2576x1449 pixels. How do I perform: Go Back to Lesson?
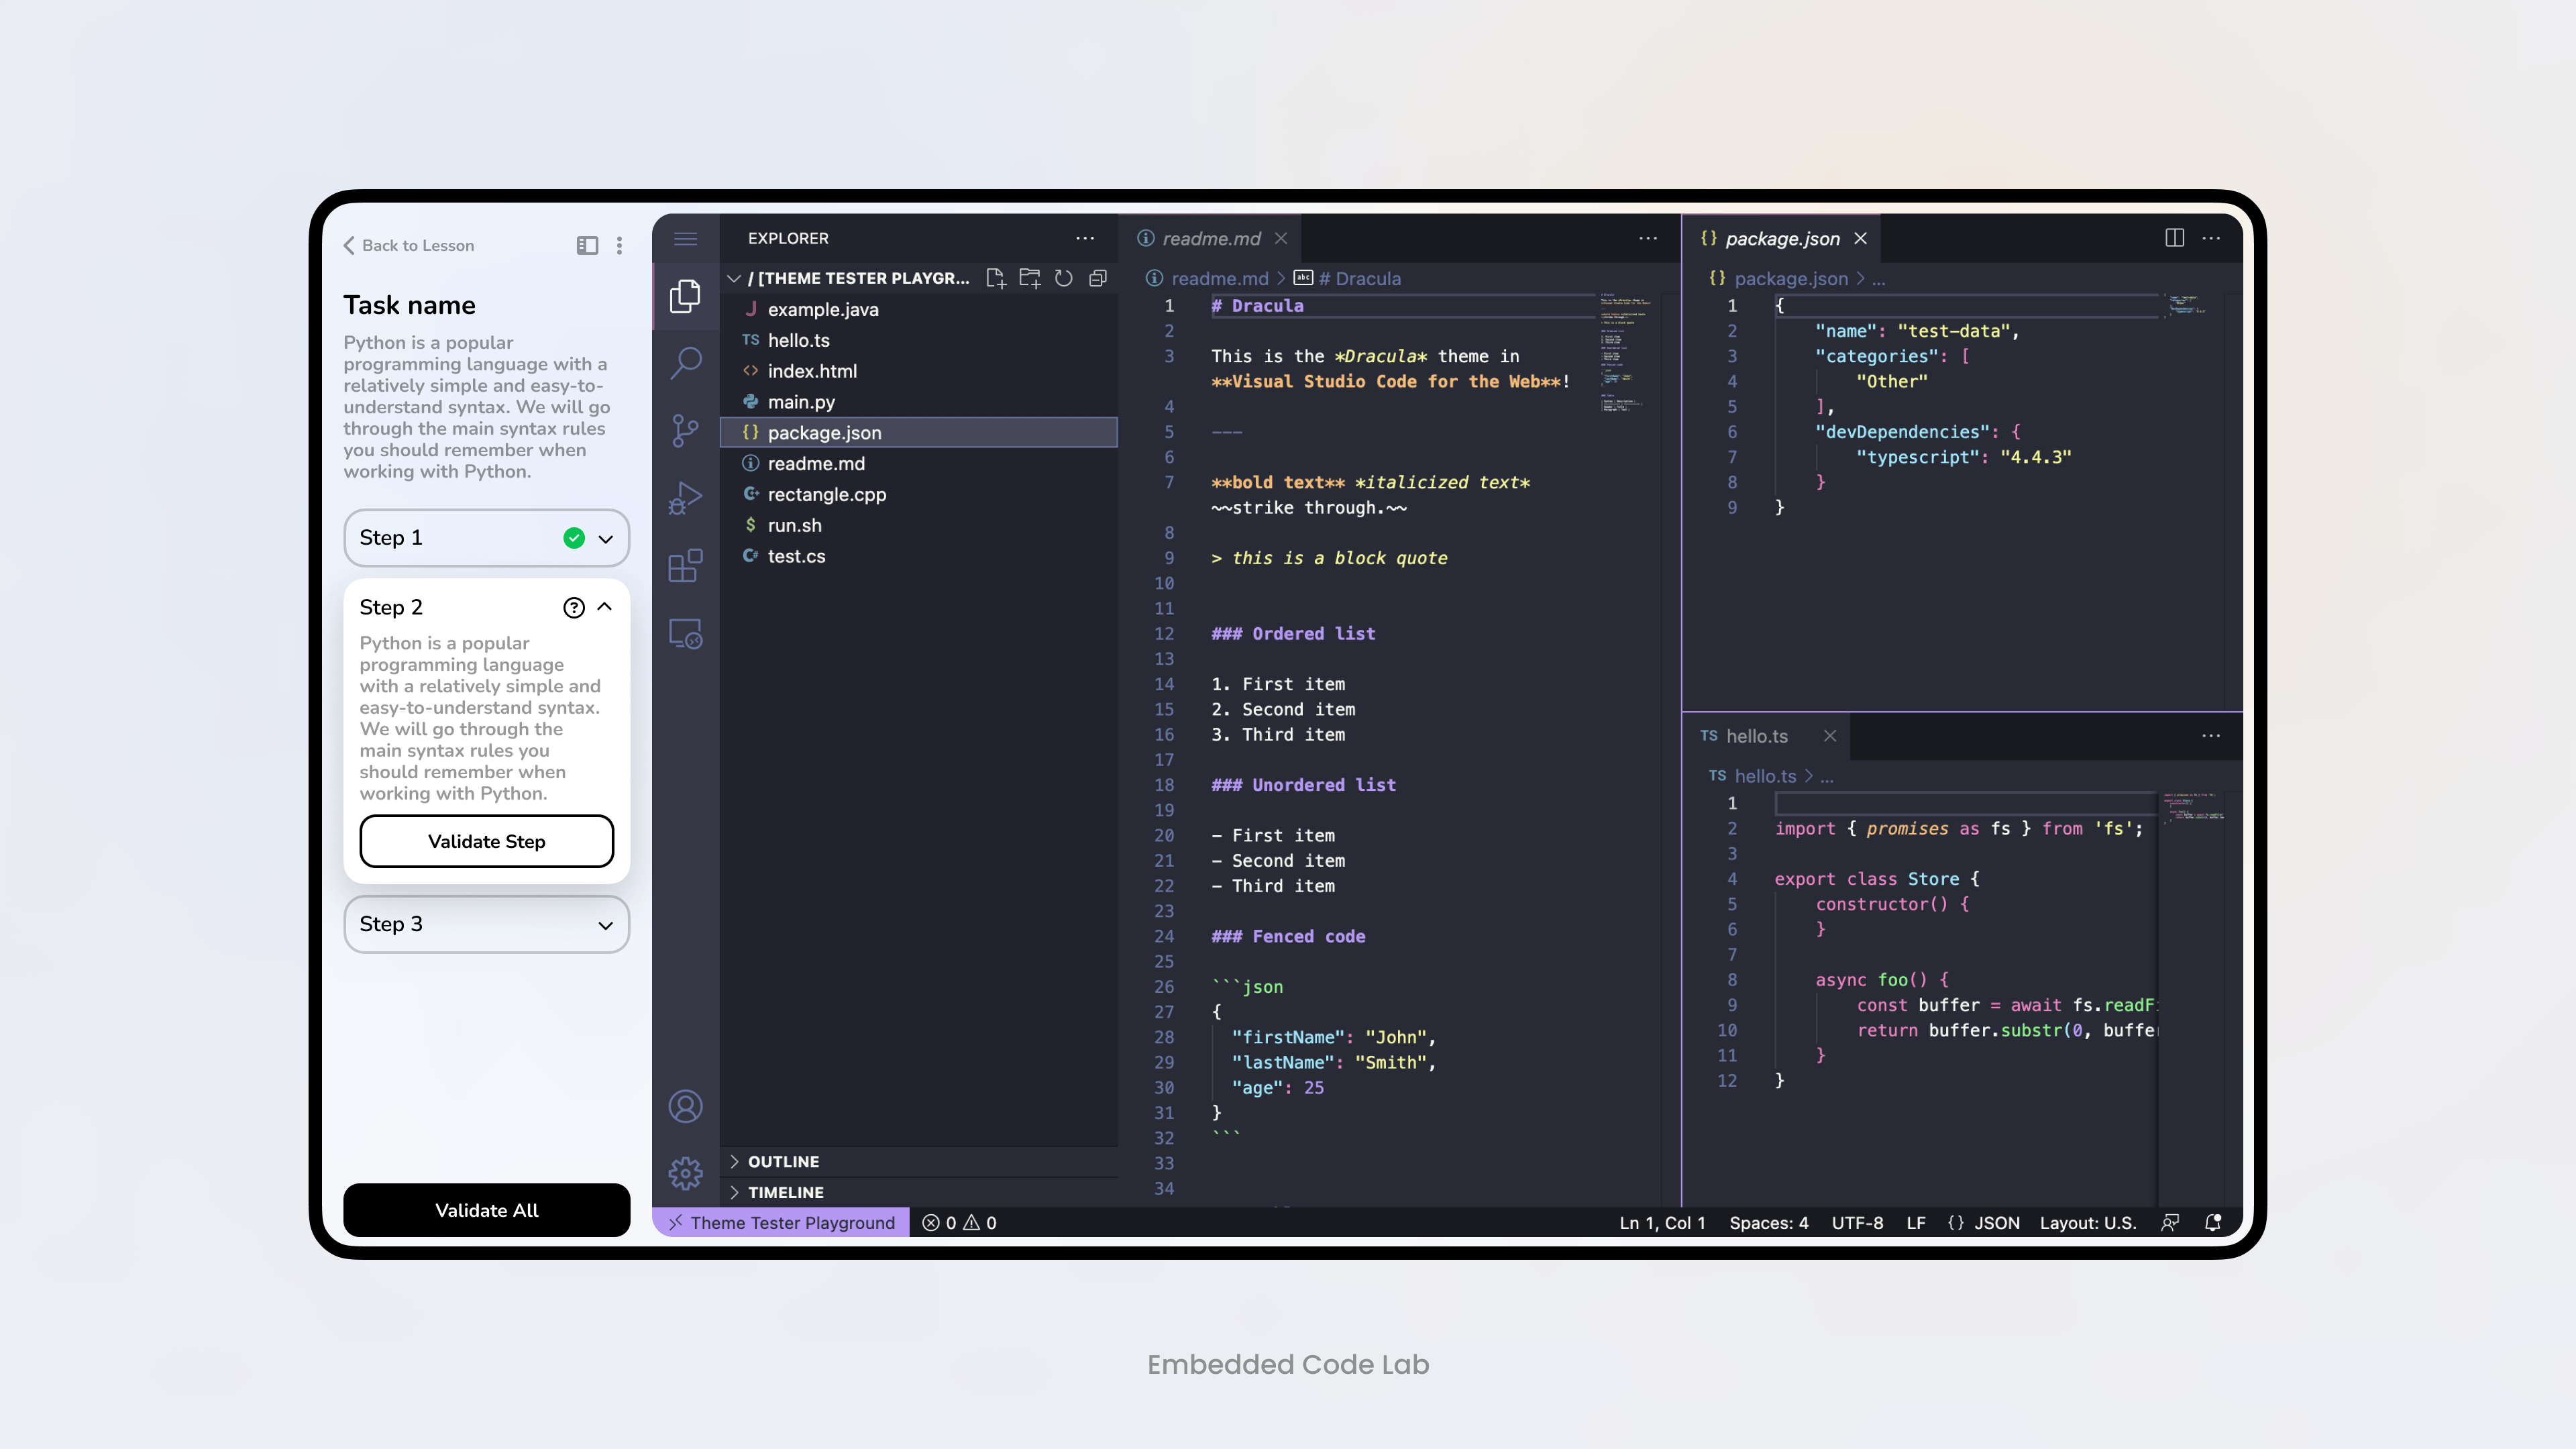click(409, 245)
